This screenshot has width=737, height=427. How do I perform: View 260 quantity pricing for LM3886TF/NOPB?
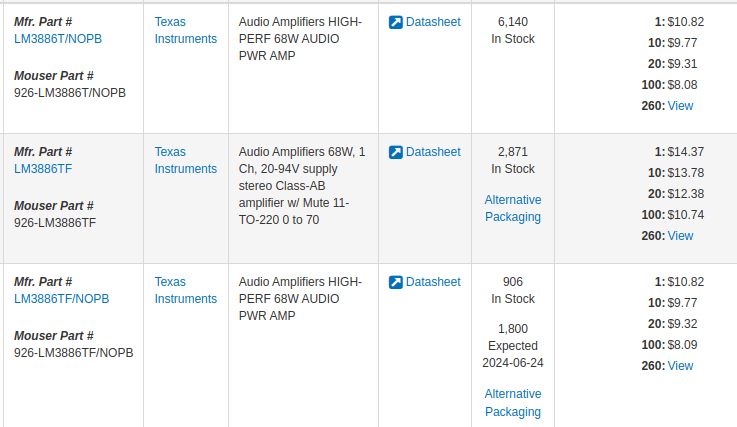tap(680, 366)
